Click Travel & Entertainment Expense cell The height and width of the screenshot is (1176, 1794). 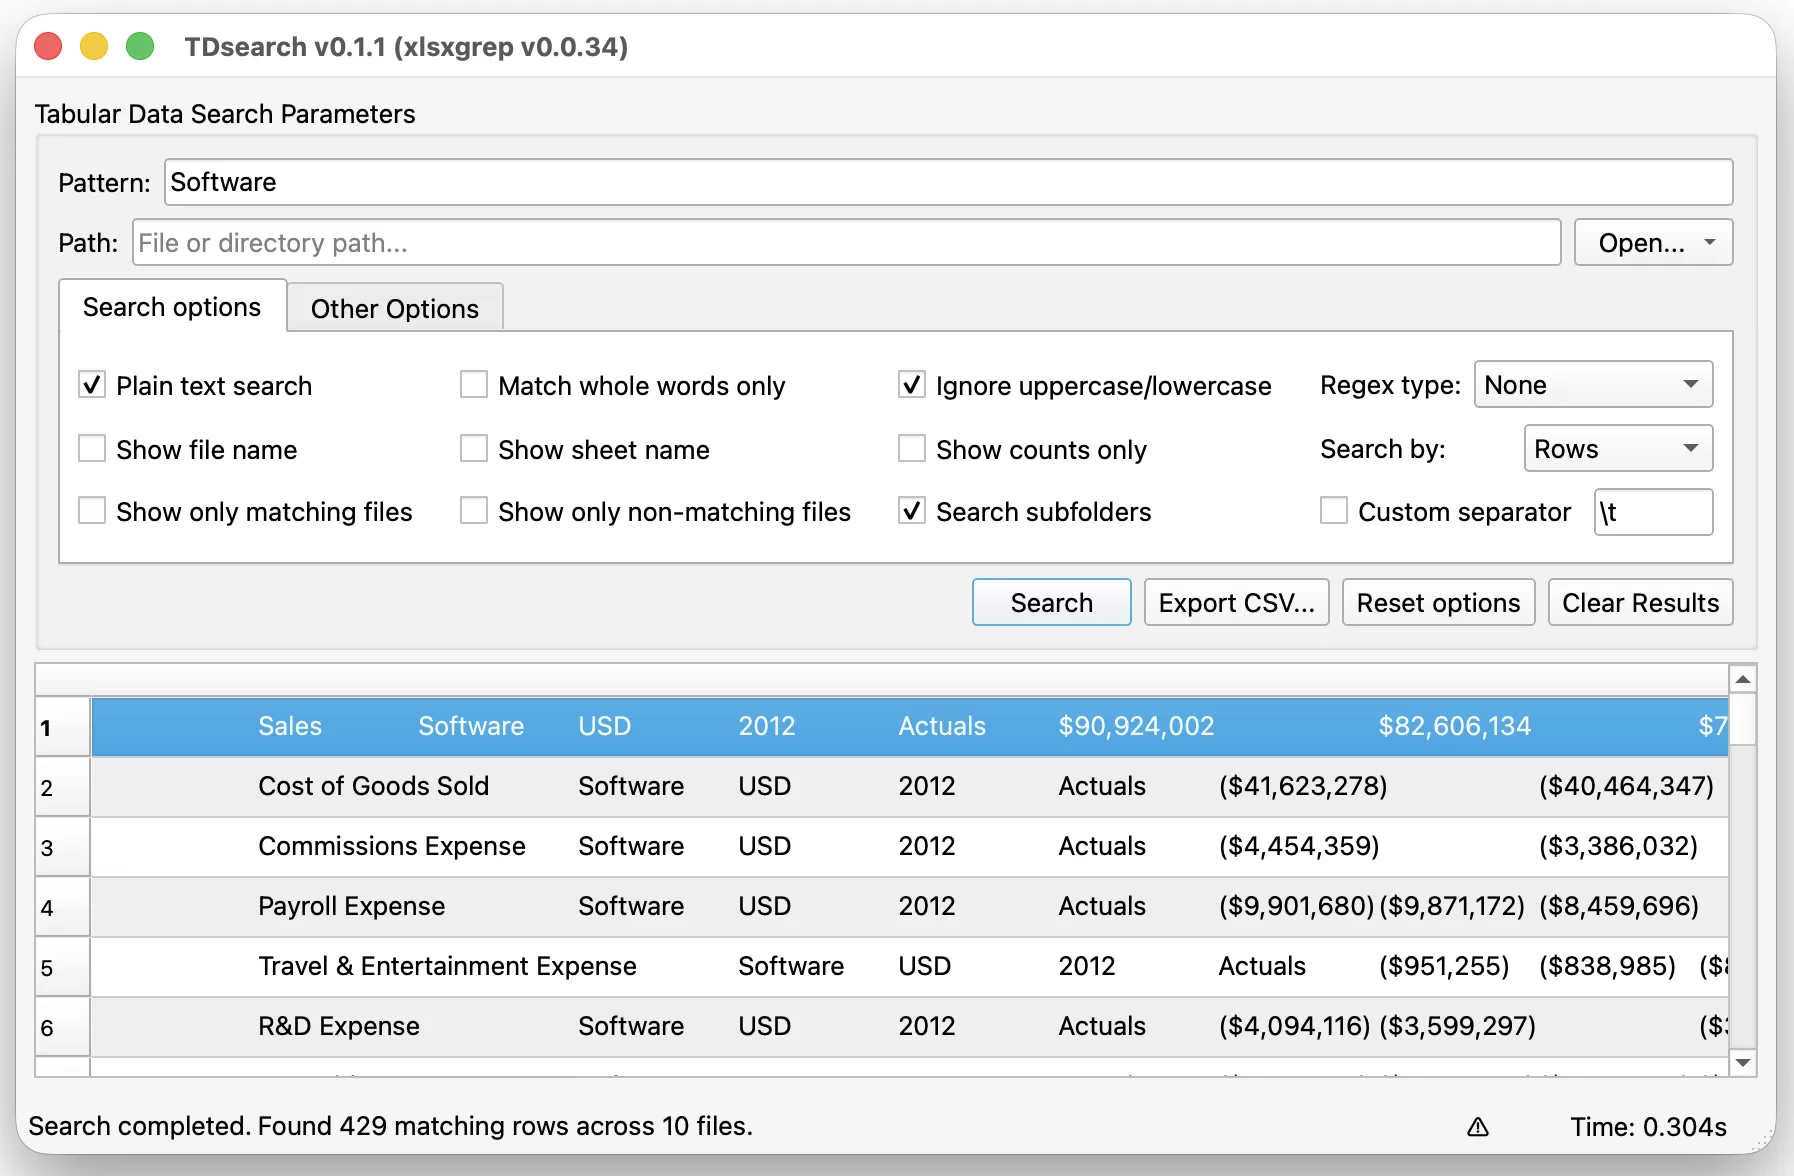tap(448, 966)
